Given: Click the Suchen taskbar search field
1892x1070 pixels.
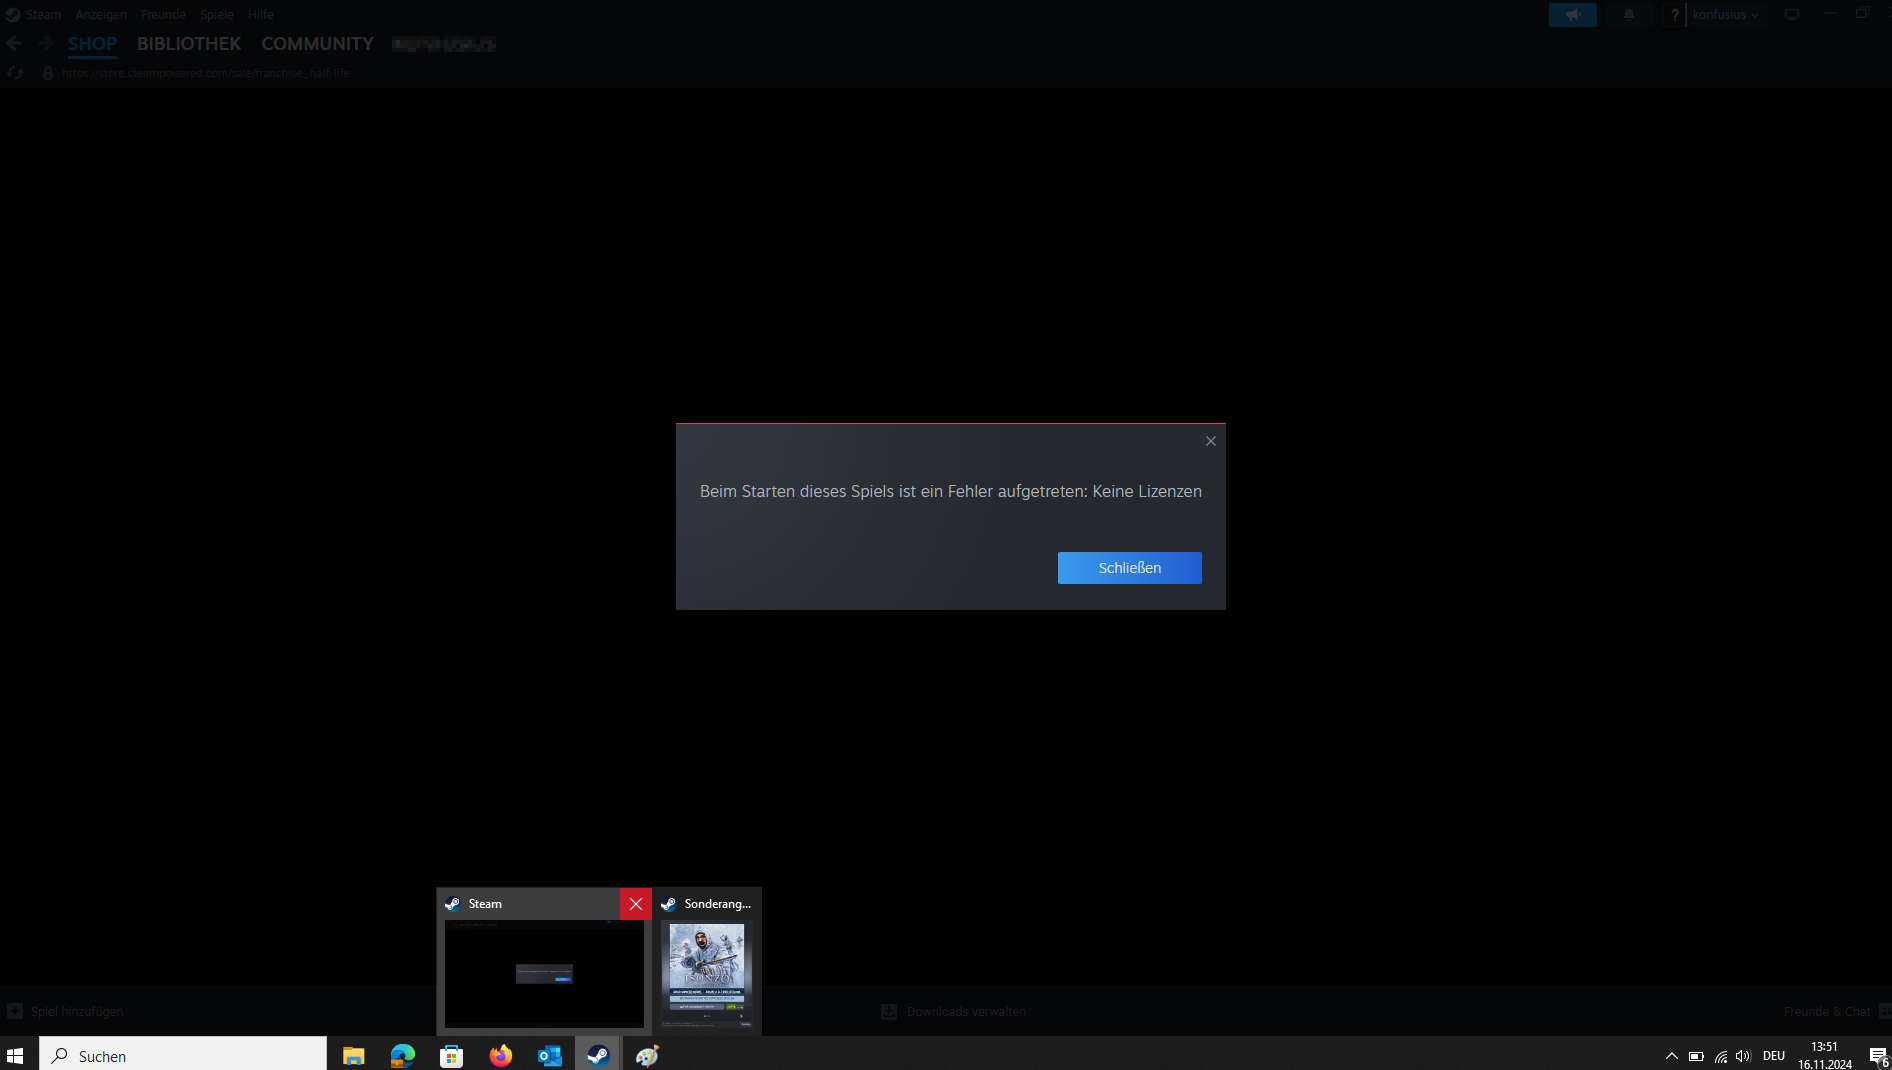Looking at the screenshot, I should click(x=183, y=1056).
